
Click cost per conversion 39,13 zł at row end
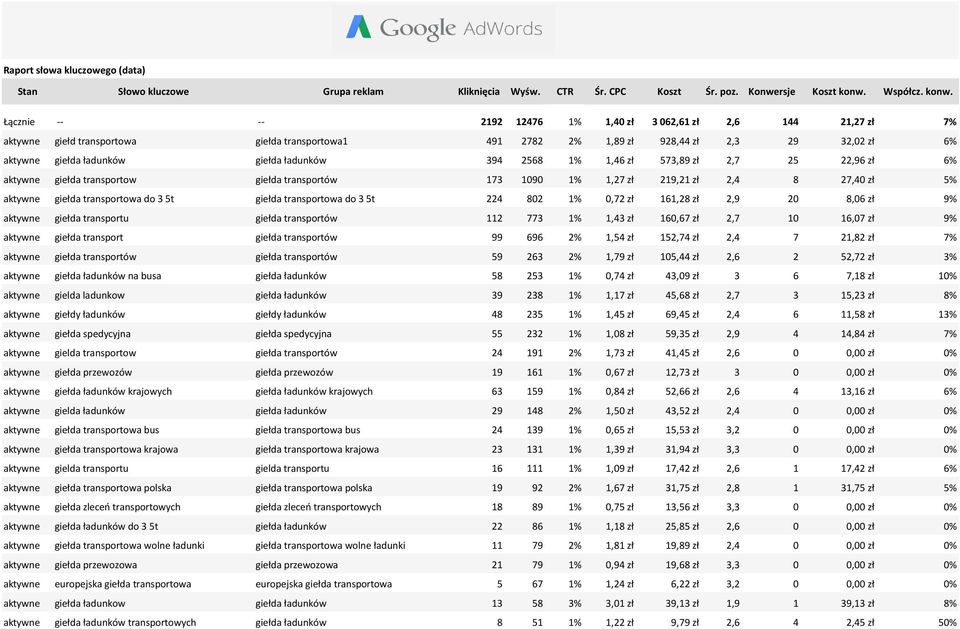point(857,603)
